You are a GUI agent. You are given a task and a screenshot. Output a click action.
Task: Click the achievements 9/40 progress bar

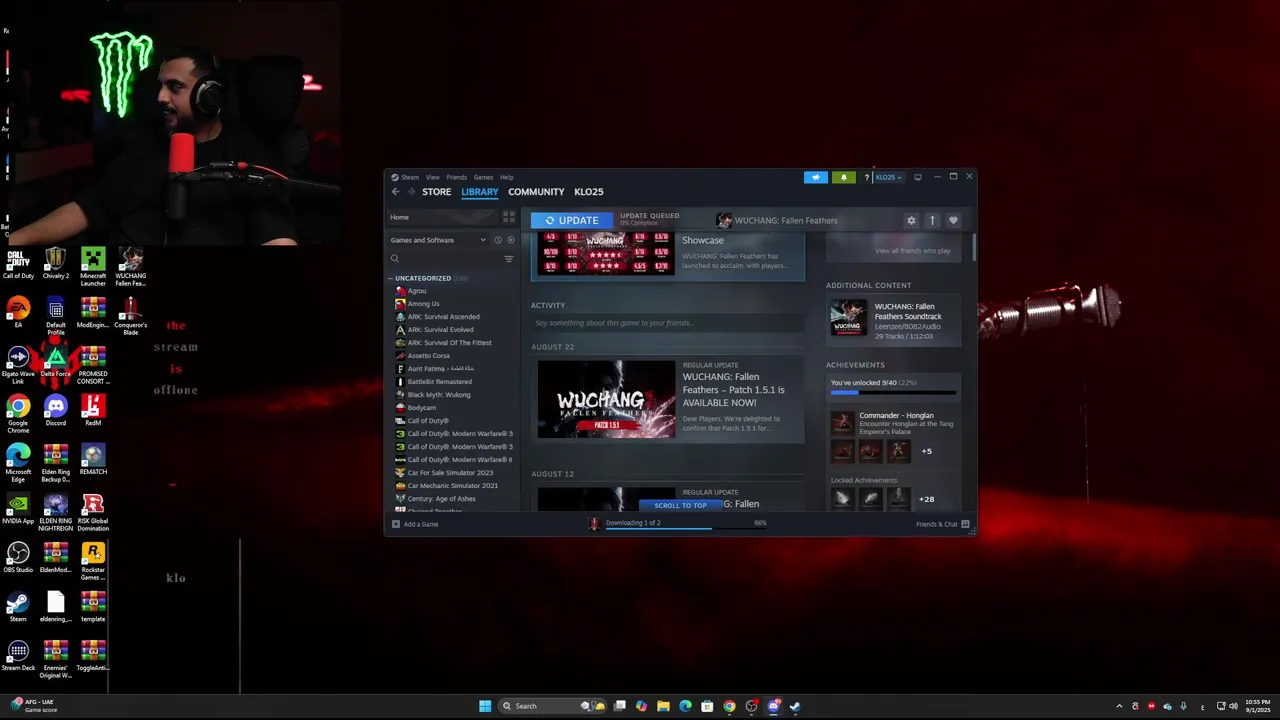893,393
